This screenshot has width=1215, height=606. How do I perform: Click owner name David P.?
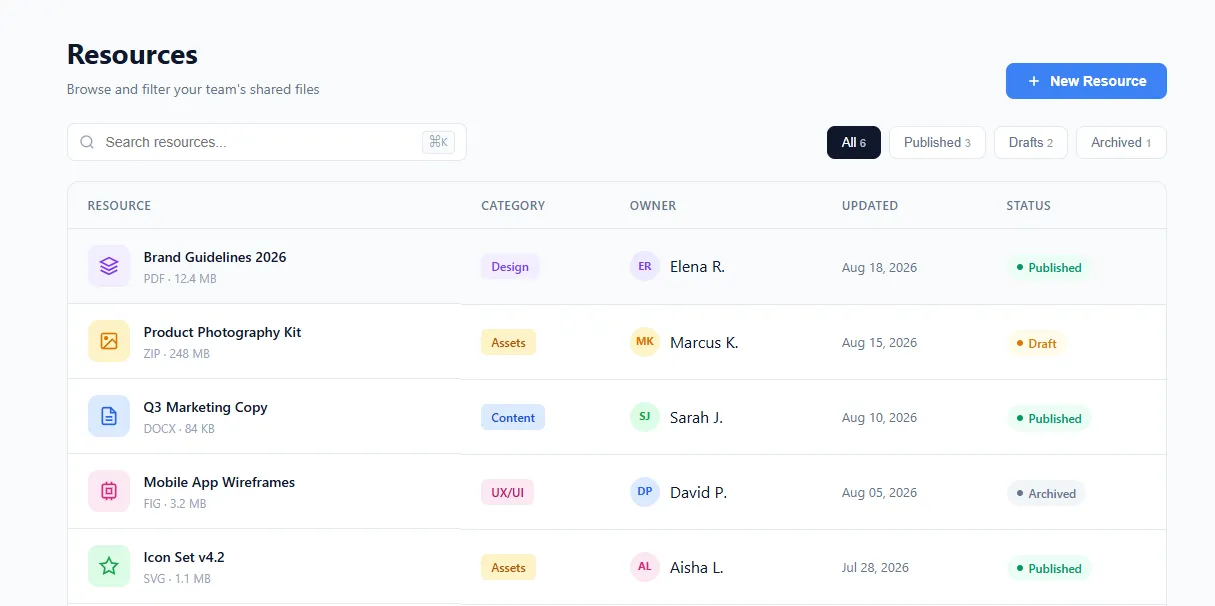[x=698, y=492]
